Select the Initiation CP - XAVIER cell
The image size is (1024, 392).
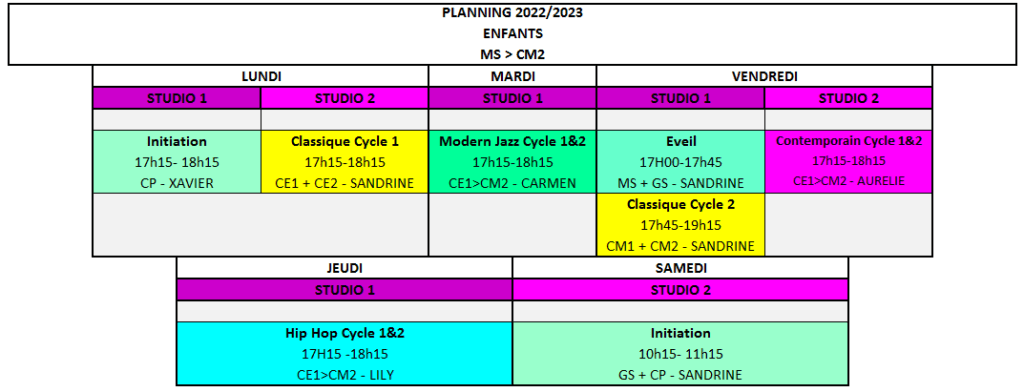pyautogui.click(x=177, y=162)
